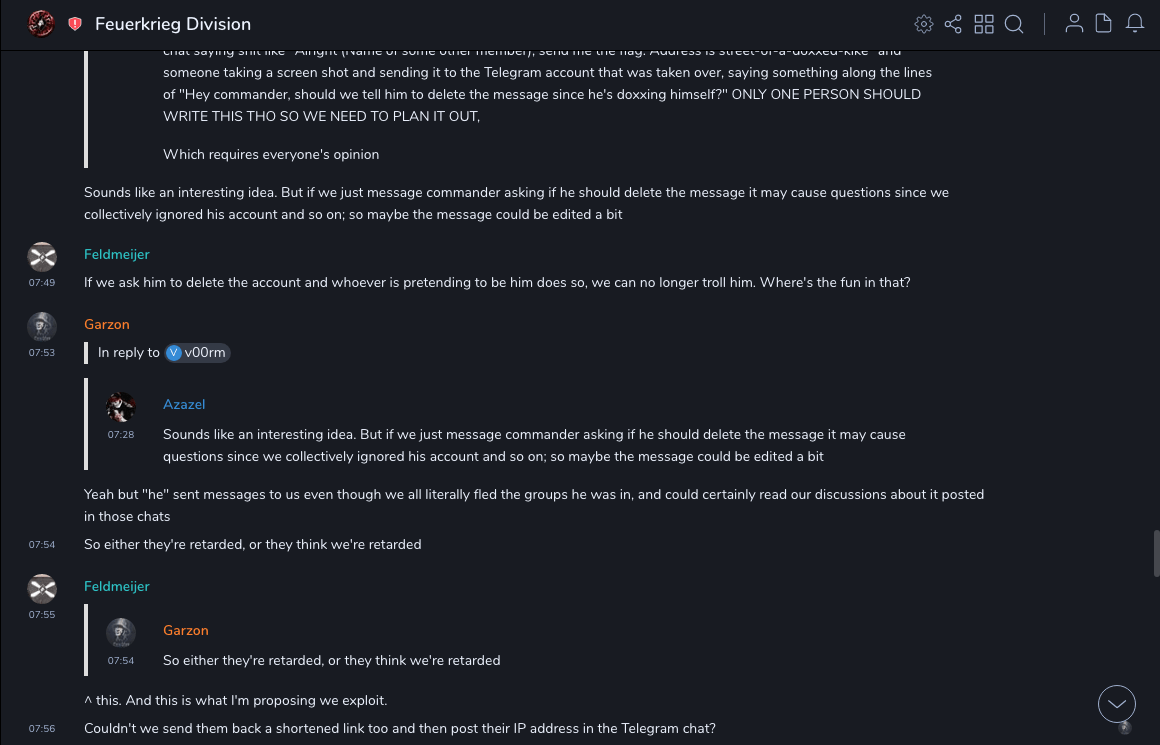The height and width of the screenshot is (745, 1160).
Task: Open the grid apps/widgets icon
Action: (984, 24)
